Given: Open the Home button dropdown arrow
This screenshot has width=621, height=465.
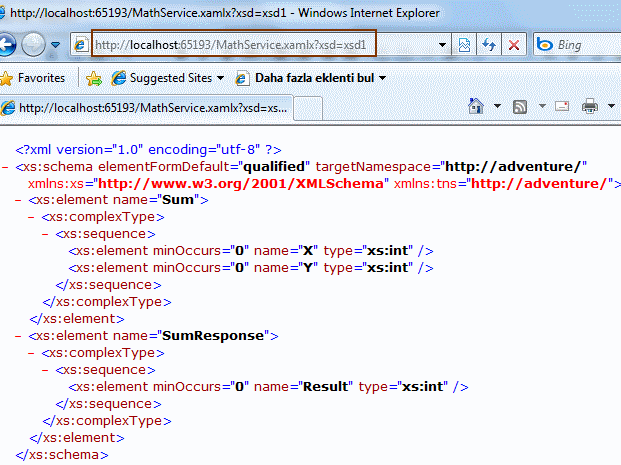Looking at the screenshot, I should coord(497,106).
